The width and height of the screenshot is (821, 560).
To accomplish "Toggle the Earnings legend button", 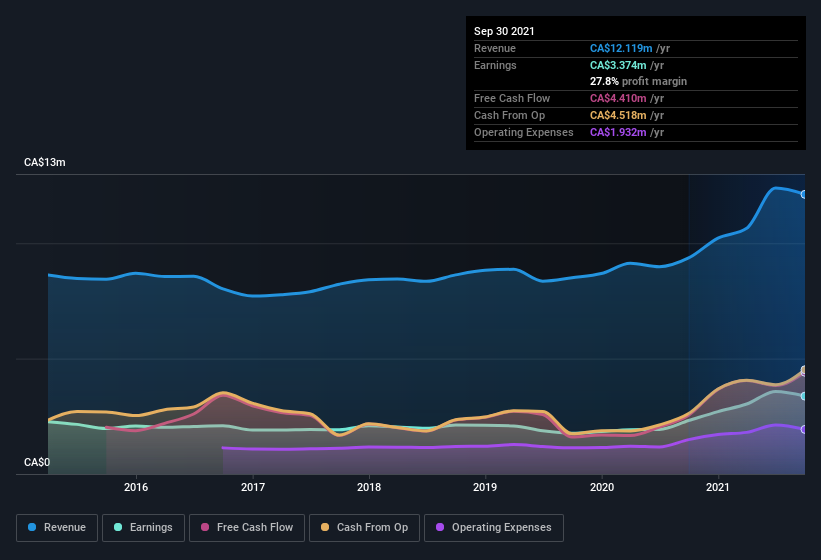I will 143,528.
